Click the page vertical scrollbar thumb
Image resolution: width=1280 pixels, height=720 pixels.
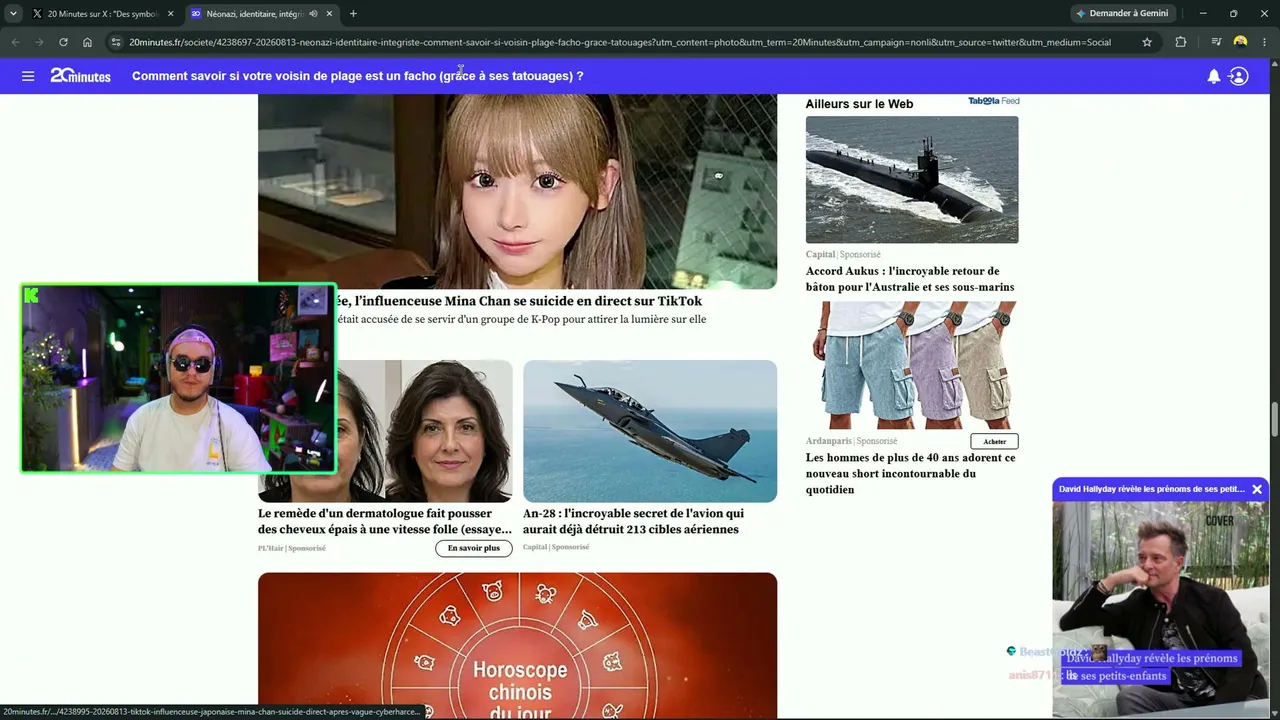click(1274, 420)
